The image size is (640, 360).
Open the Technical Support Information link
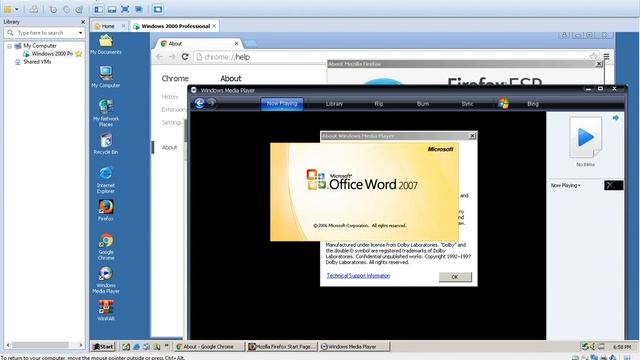tap(358, 276)
